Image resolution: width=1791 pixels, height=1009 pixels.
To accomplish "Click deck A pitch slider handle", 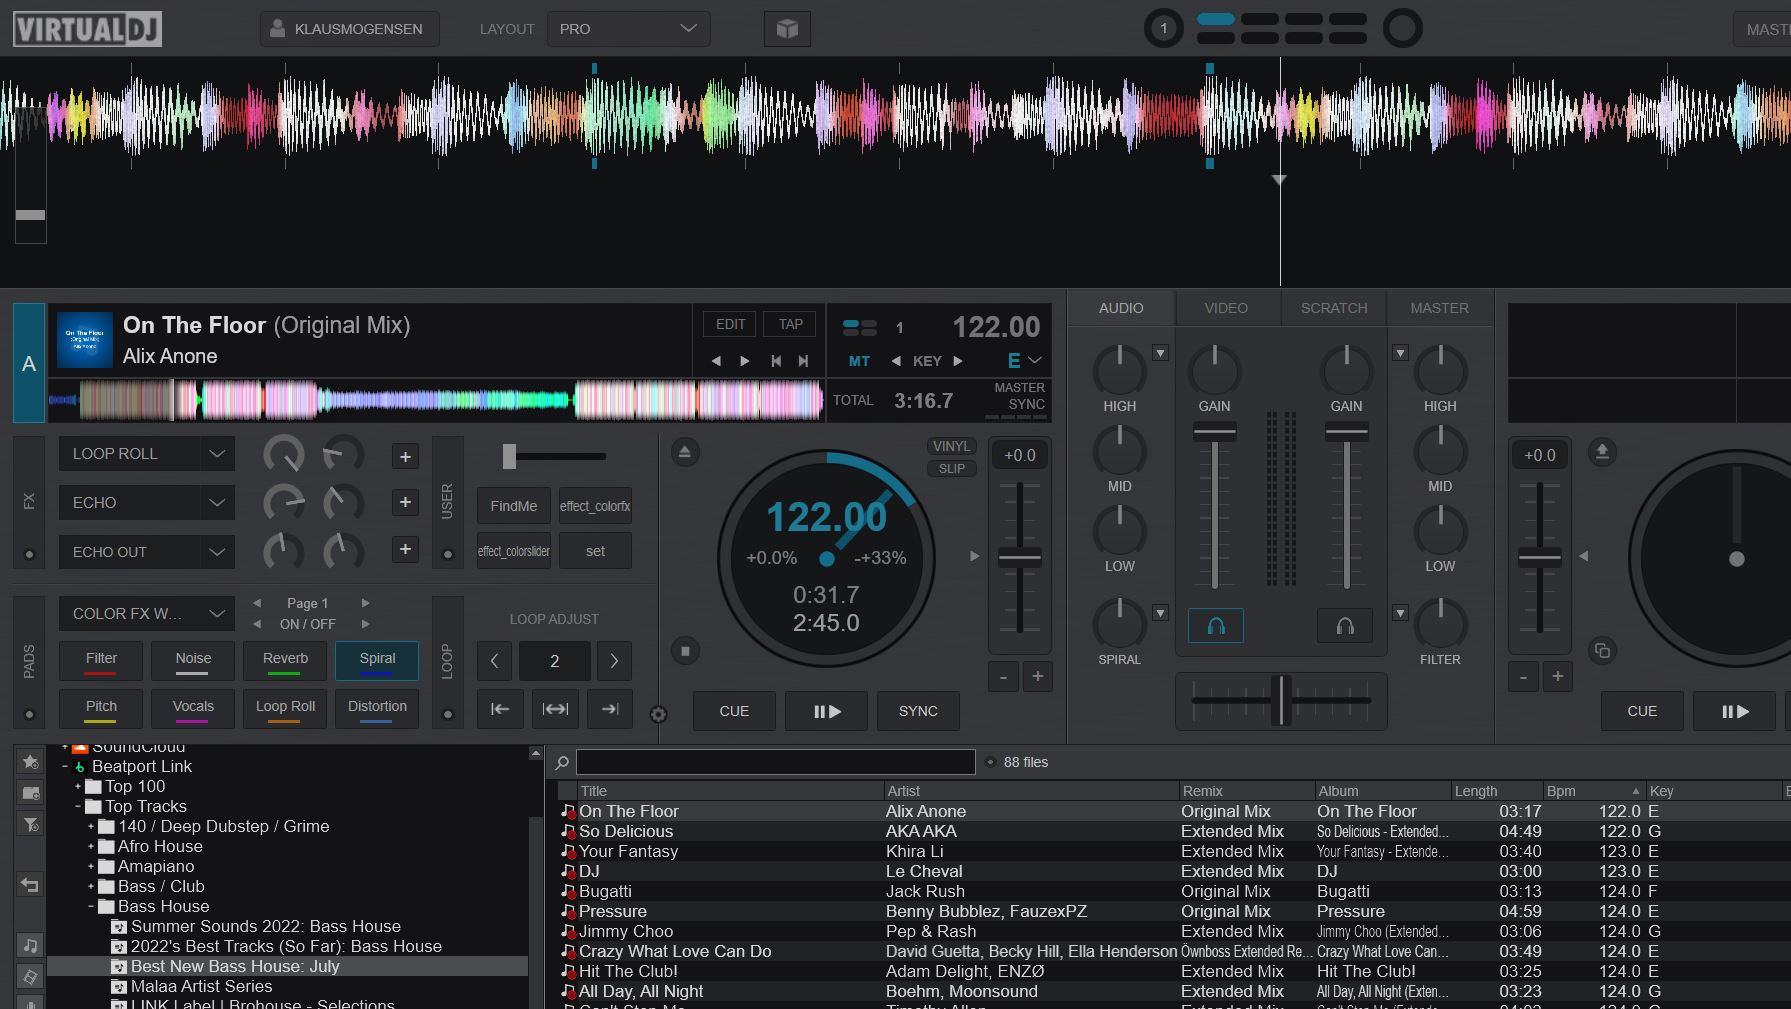I will tap(1020, 558).
